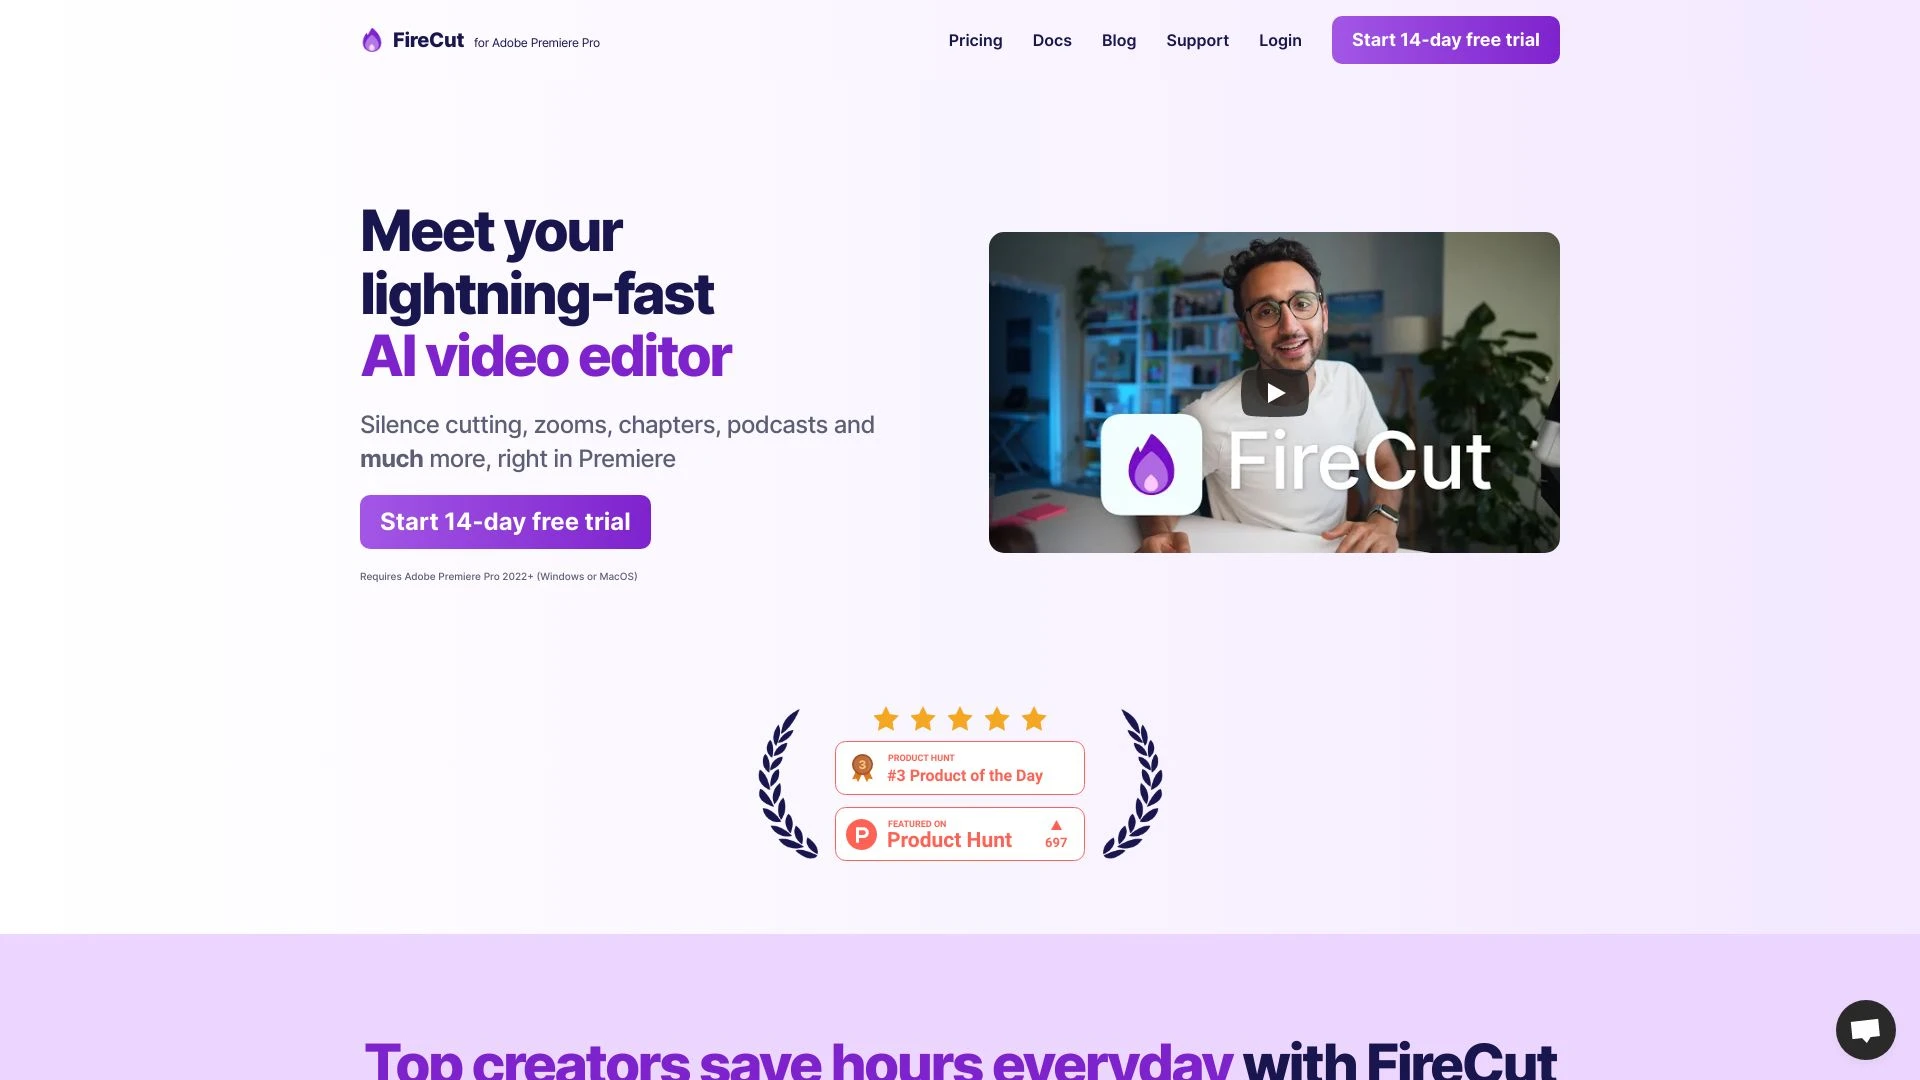The height and width of the screenshot is (1080, 1920).
Task: Click the Docs navigation link
Action: click(x=1051, y=40)
